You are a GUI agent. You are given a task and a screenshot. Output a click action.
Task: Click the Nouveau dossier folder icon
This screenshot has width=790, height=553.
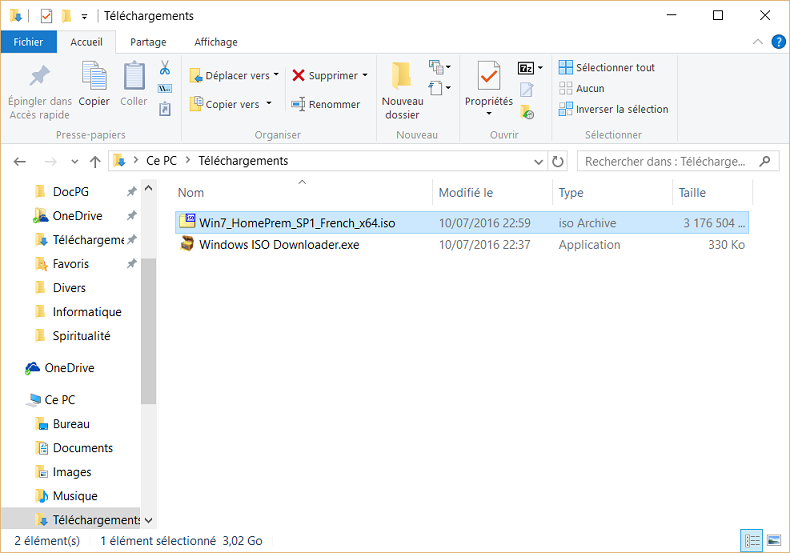[x=402, y=77]
